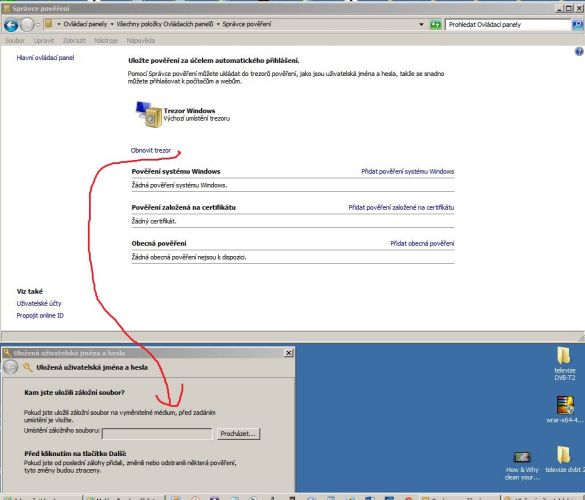This screenshot has width=585, height=500.
Task: Click the greyed back button in the restore wizard
Action: click(10, 367)
